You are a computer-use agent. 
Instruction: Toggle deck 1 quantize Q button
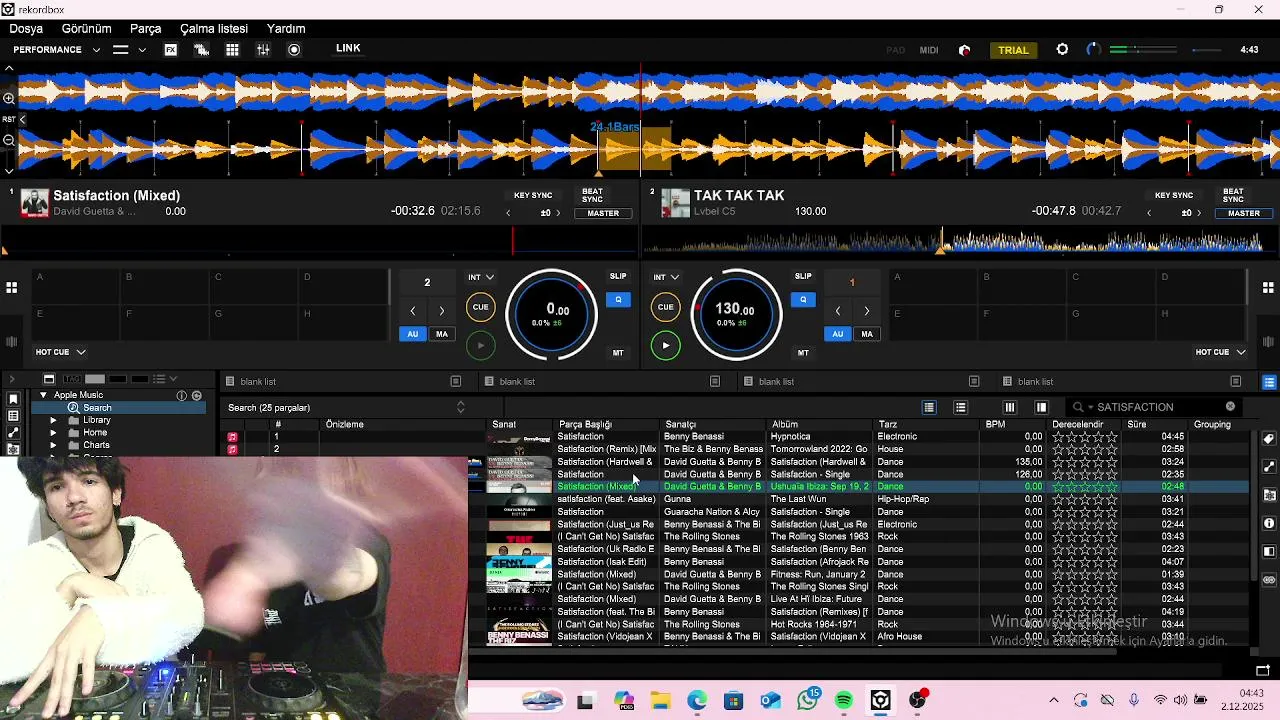tap(618, 300)
